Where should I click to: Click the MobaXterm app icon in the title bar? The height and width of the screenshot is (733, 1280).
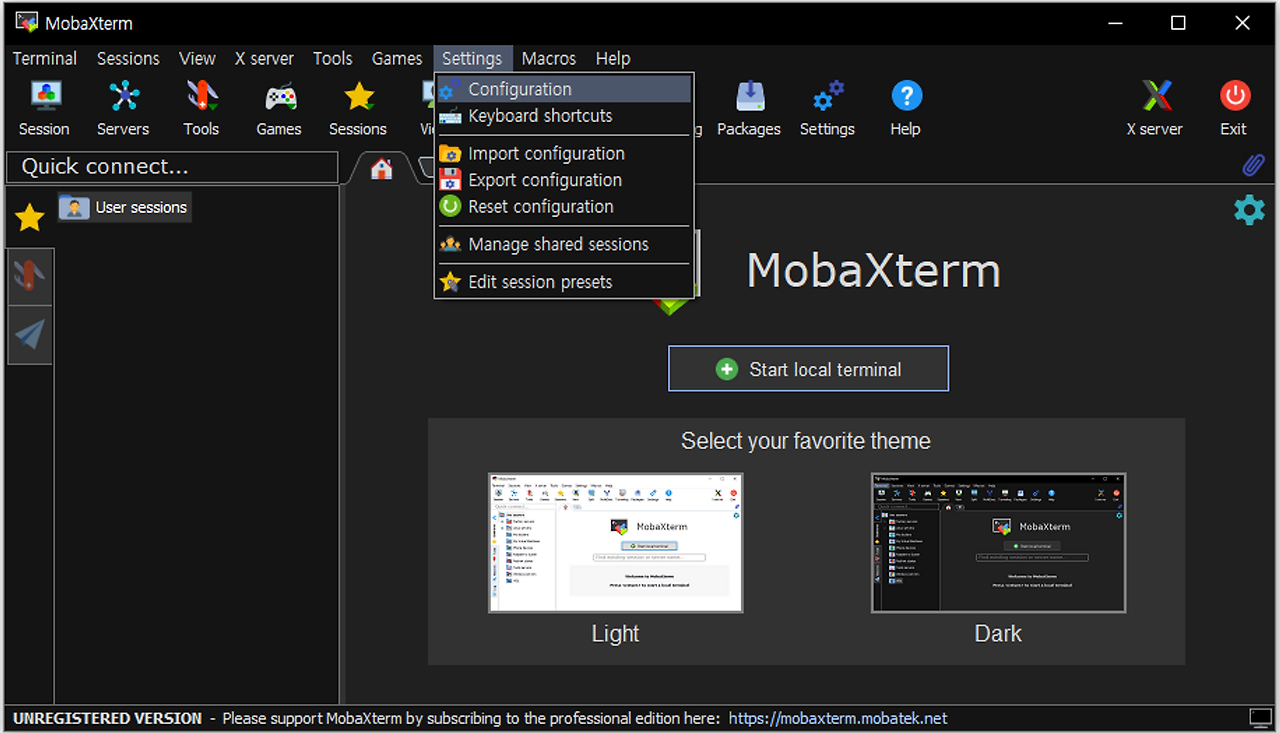[x=26, y=22]
